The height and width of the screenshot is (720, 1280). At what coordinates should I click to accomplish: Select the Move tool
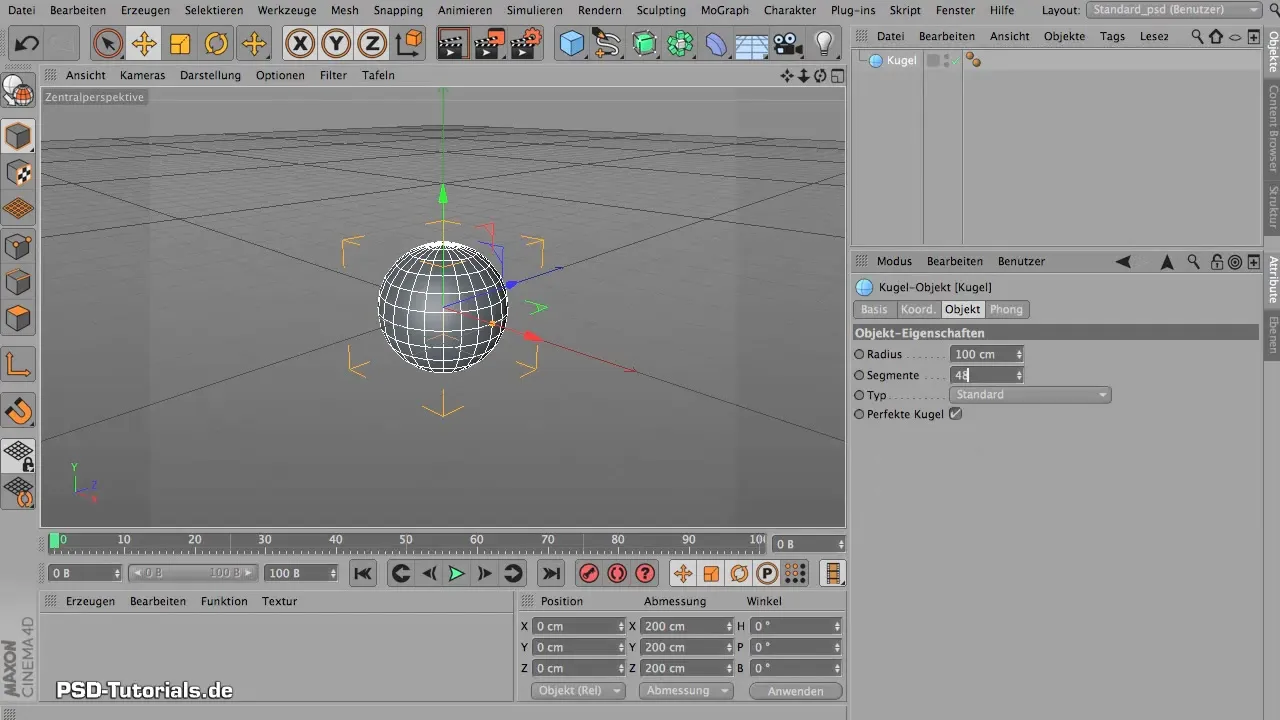[144, 44]
